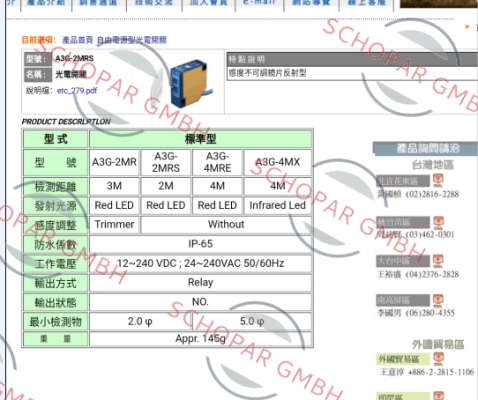Viewport: 478px width, 400px height.
Task: Select the 大台中區 region label
Action: click(x=403, y=261)
